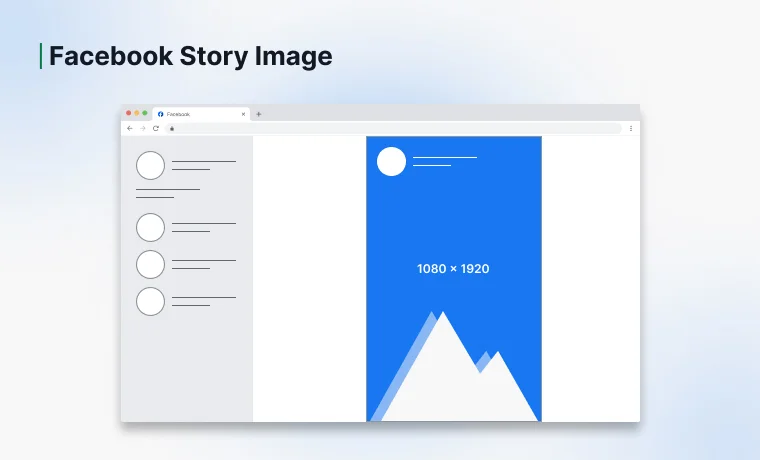Open a new tab with plus button
Screen dimensions: 760x460
pyautogui.click(x=258, y=114)
